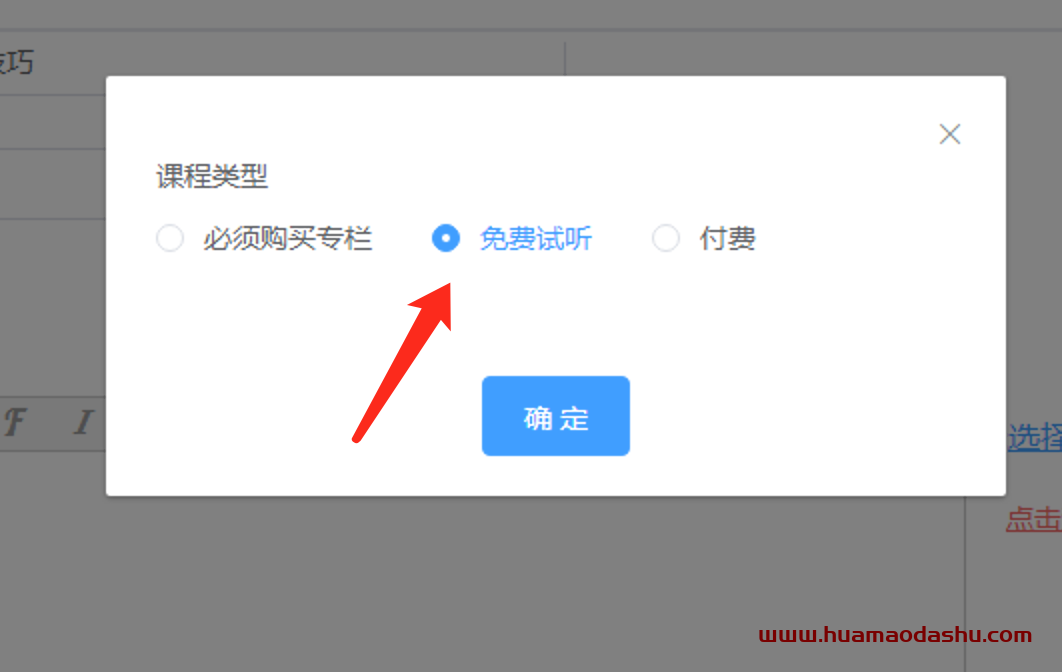Image resolution: width=1062 pixels, height=672 pixels.
Task: Click the red arrow annotation graphic
Action: pos(403,362)
